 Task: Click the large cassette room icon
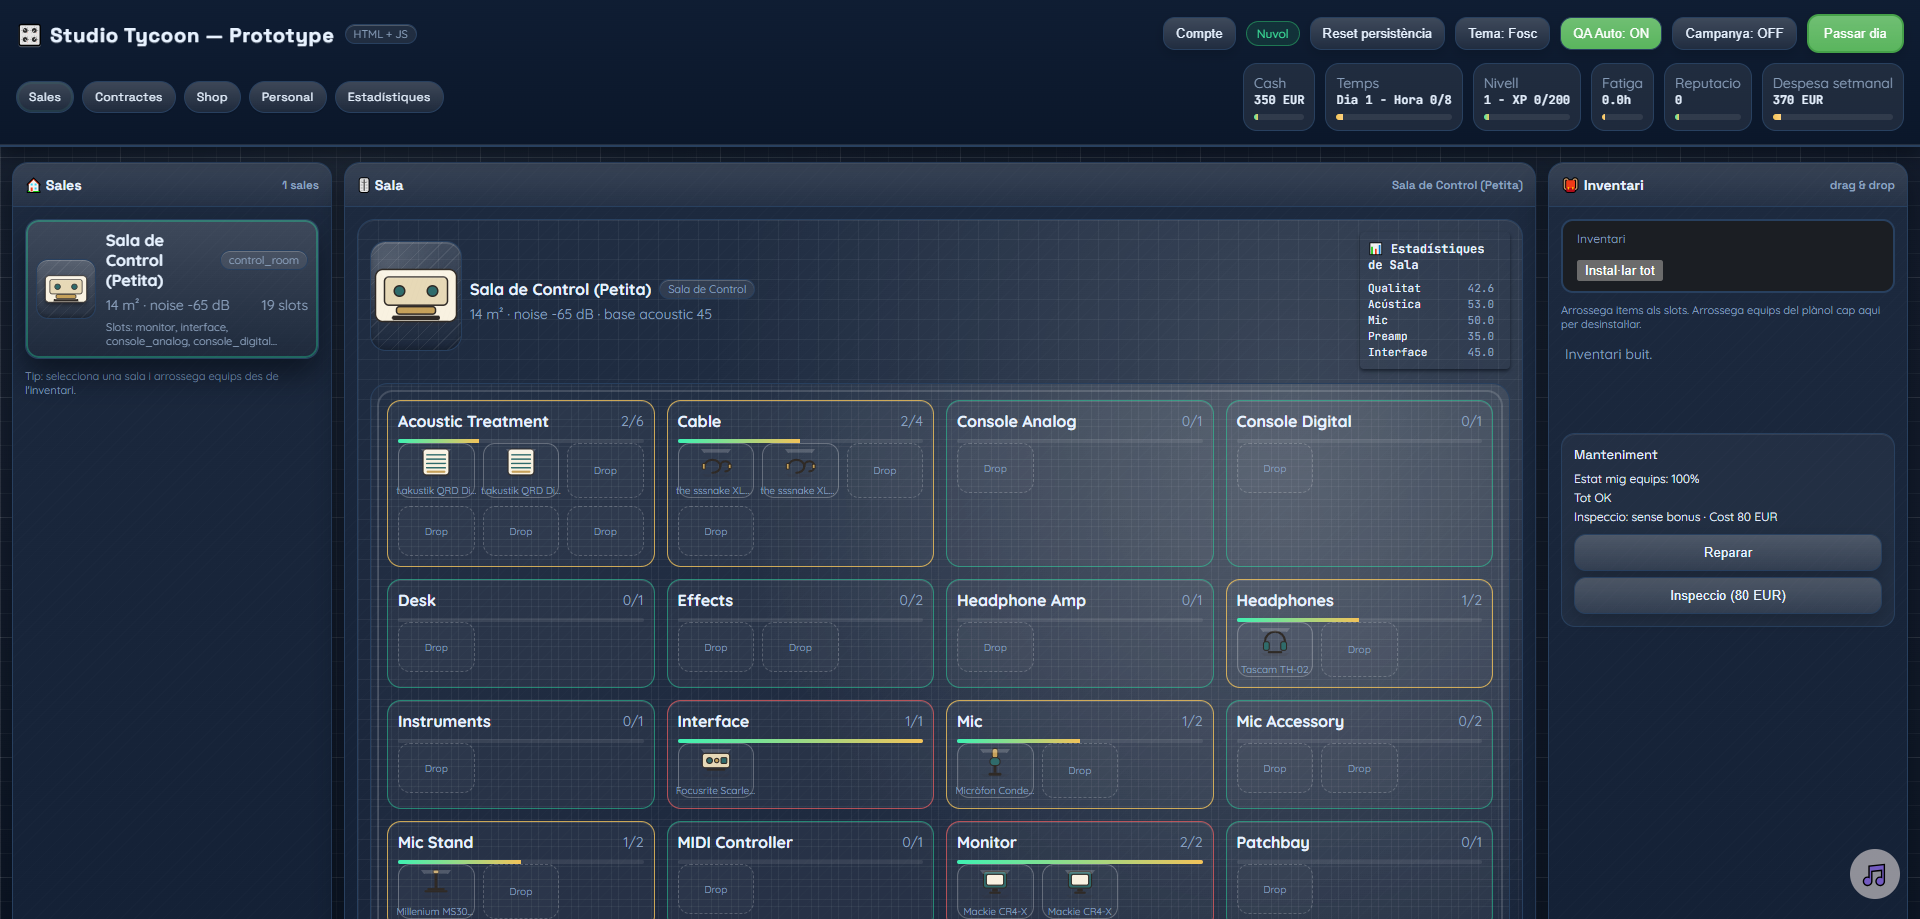[416, 296]
